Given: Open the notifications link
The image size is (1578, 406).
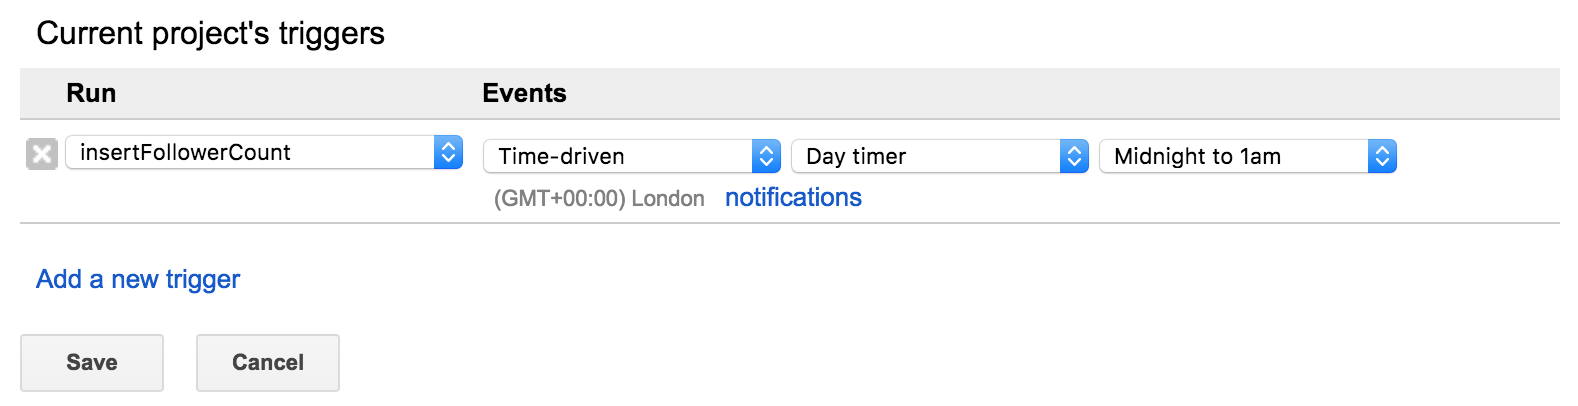Looking at the screenshot, I should [793, 197].
